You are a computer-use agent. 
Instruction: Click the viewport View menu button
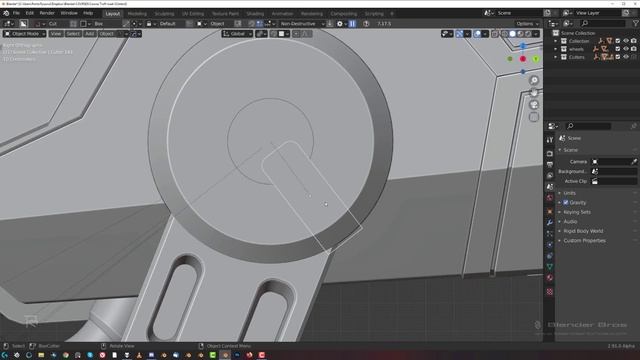pos(56,33)
